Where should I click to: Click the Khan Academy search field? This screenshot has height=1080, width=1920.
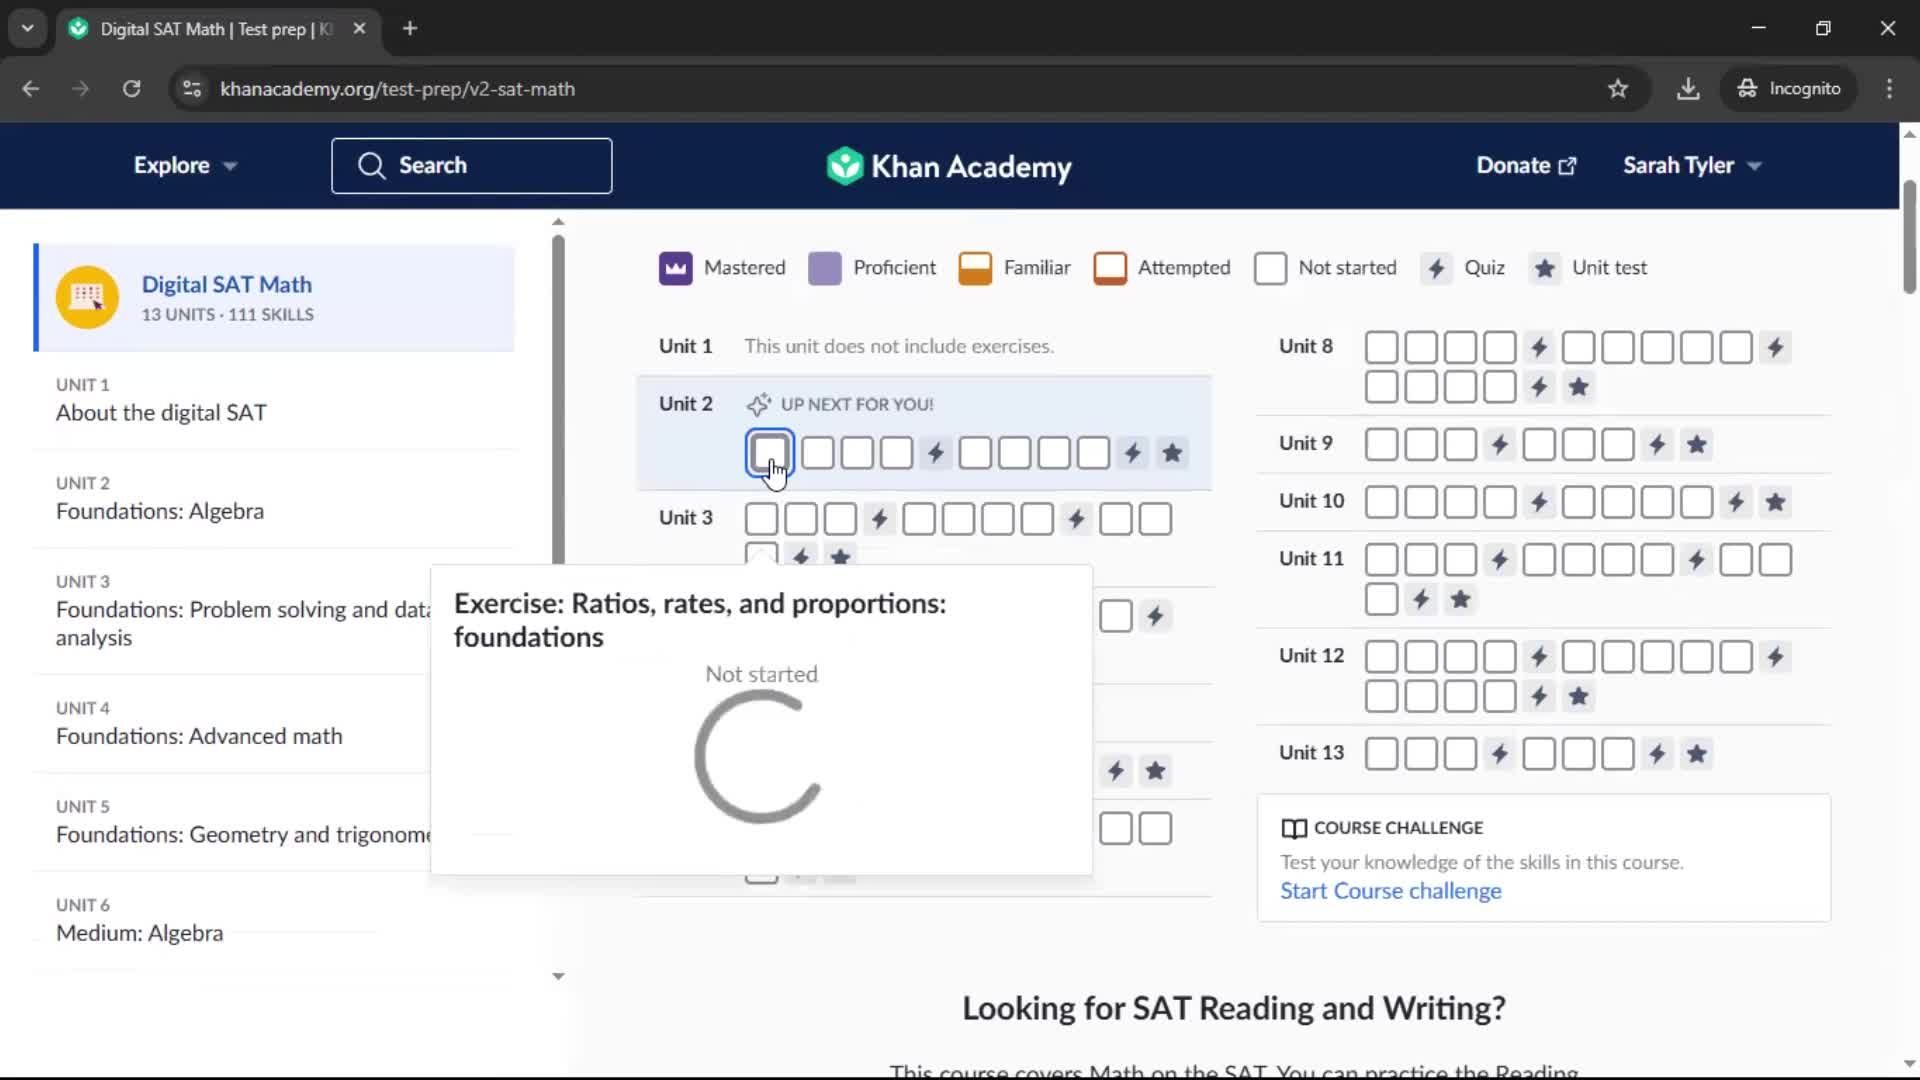click(471, 166)
